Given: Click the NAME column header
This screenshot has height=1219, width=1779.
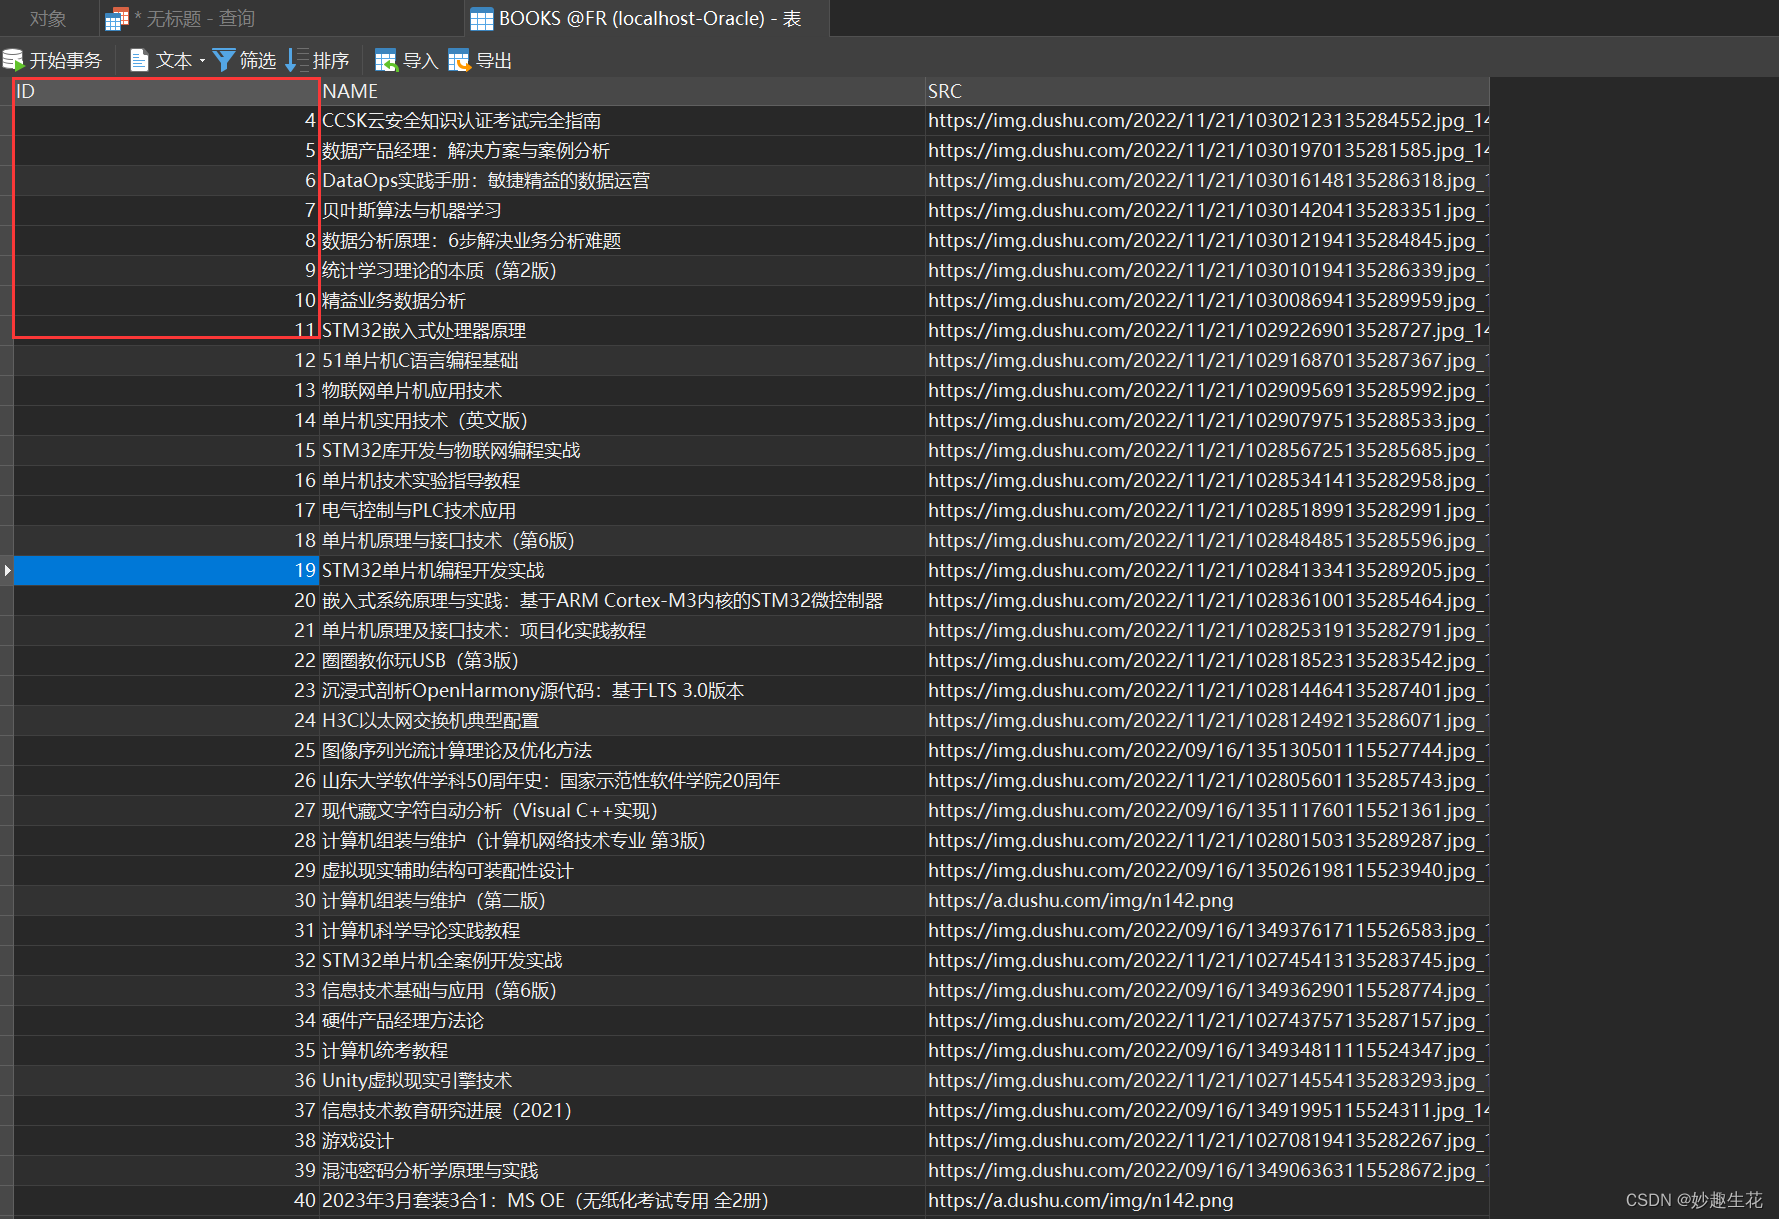Looking at the screenshot, I should [x=622, y=91].
